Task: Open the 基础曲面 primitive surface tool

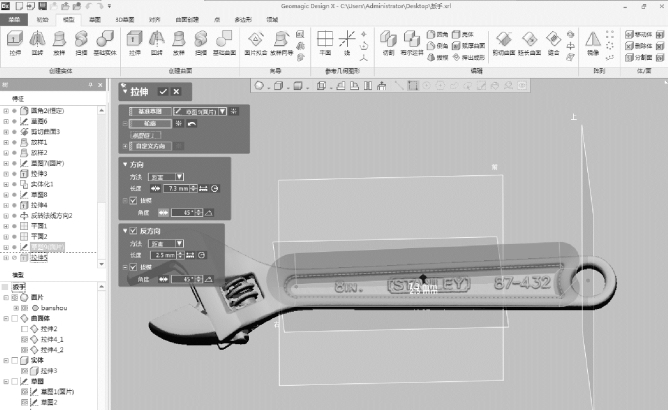Action: 224,43
